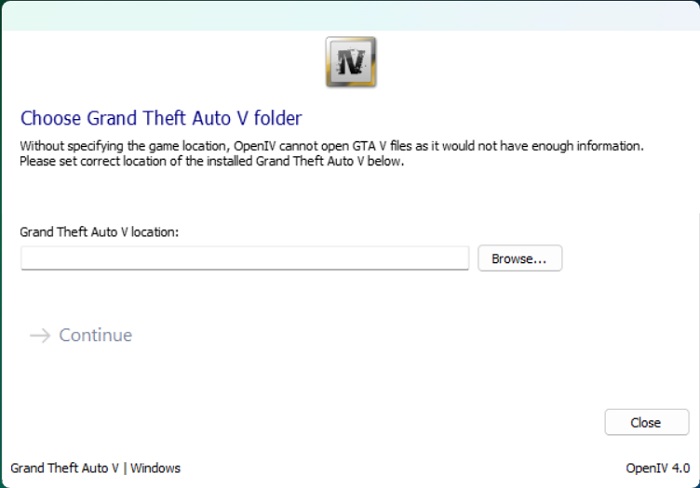Click the OpenIV logo icon
The image size is (700, 488).
click(x=351, y=62)
